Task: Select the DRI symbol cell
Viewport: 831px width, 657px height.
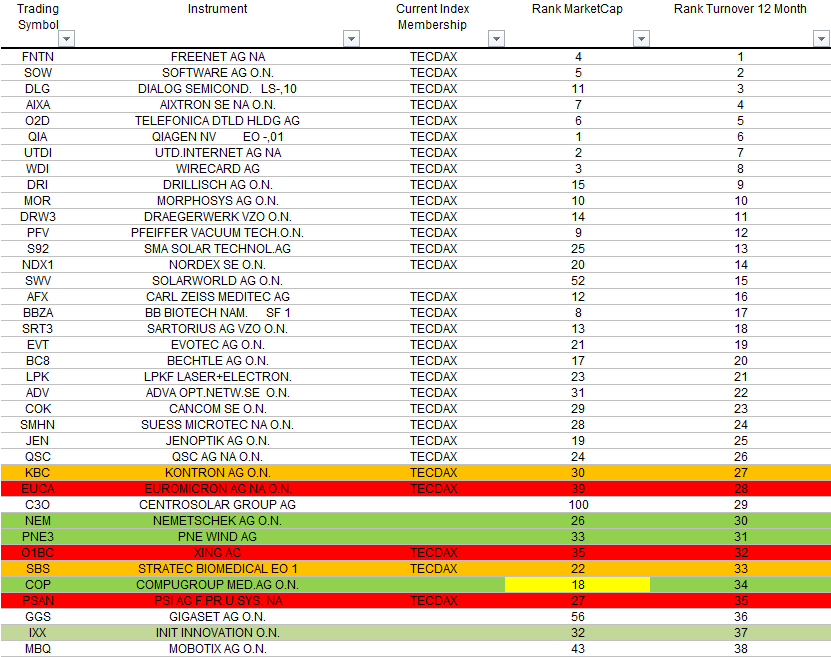Action: [x=38, y=184]
